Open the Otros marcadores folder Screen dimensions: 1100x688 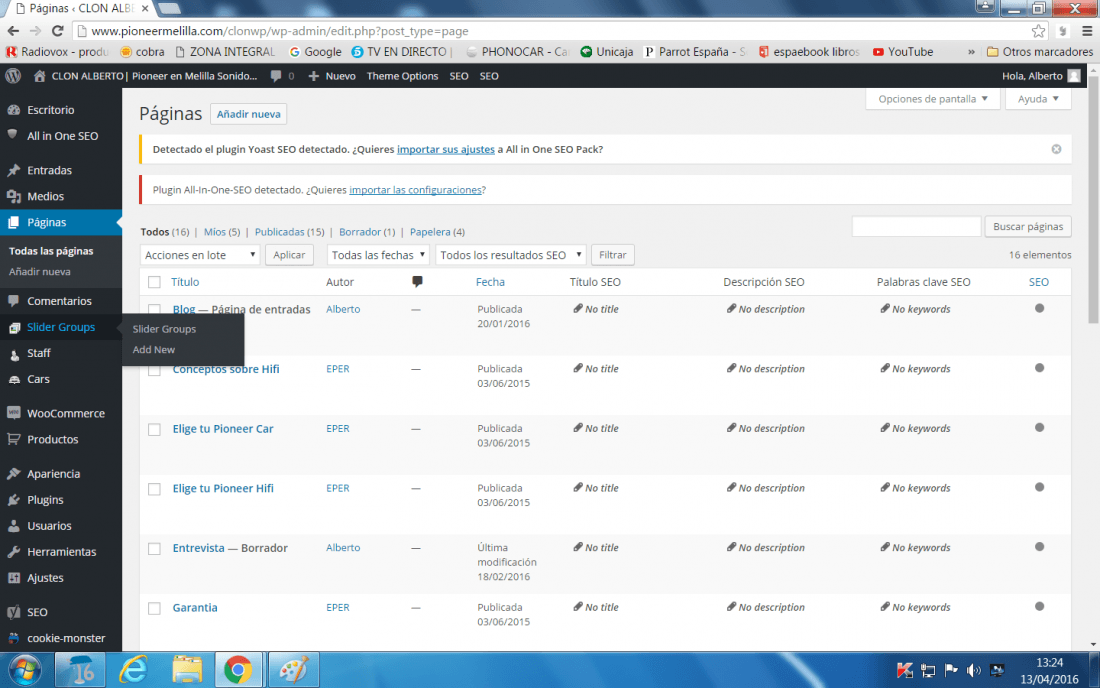coord(1040,52)
